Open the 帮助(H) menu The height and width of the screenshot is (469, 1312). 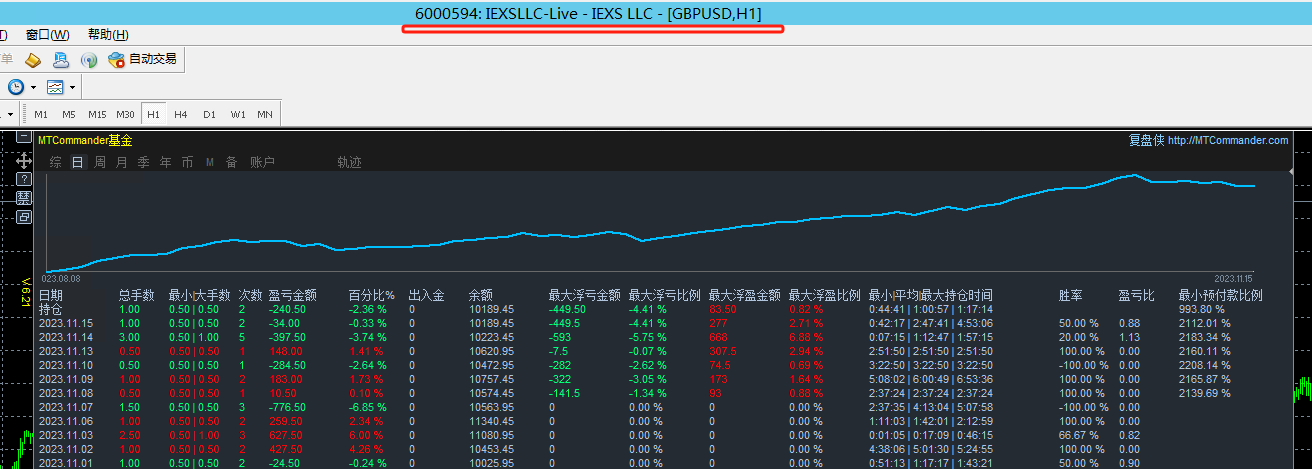108,35
